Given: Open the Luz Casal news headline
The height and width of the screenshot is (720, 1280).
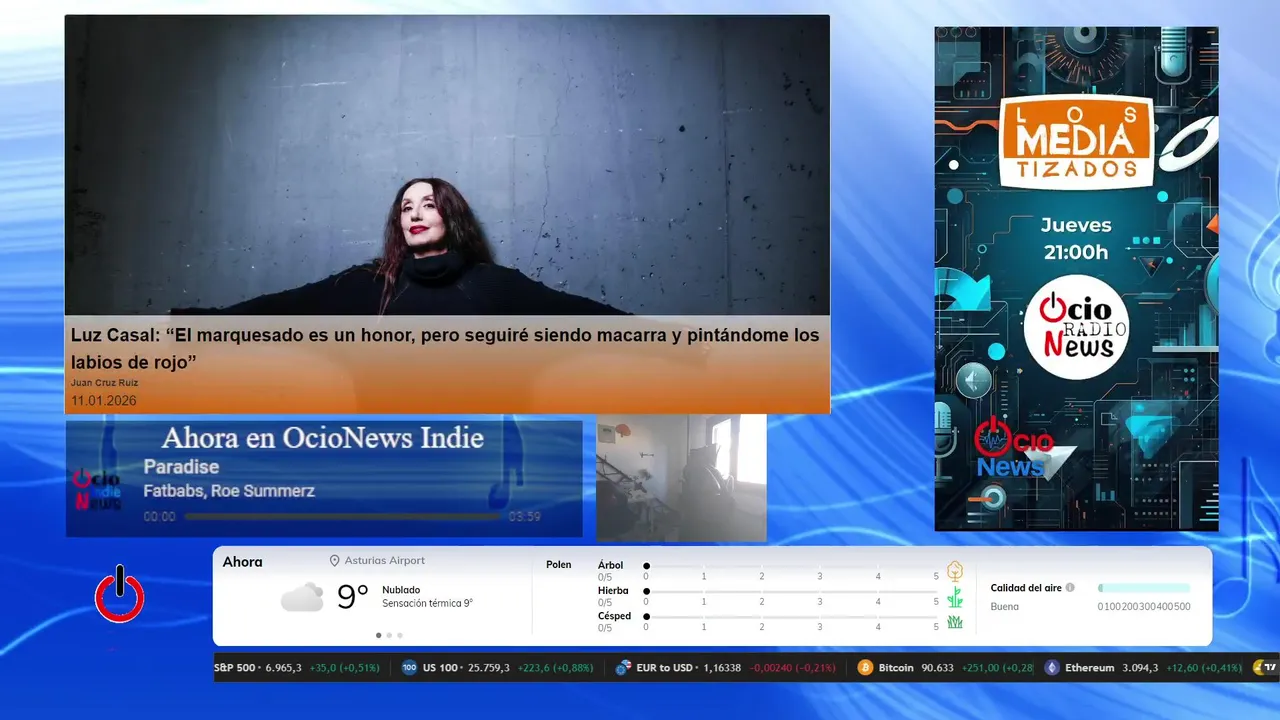Looking at the screenshot, I should 445,348.
